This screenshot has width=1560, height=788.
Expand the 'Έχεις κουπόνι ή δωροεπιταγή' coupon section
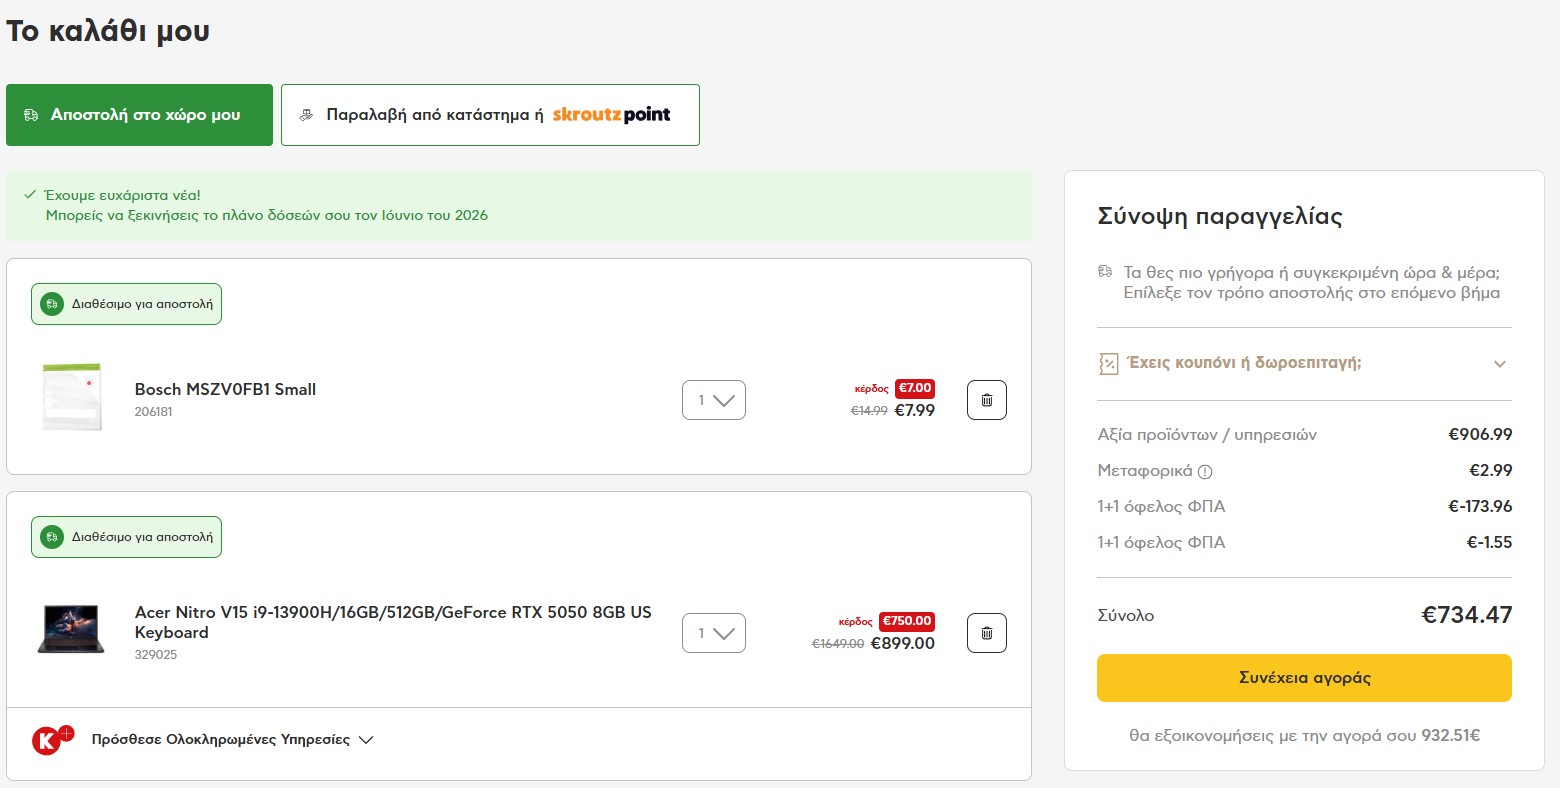(x=1304, y=363)
